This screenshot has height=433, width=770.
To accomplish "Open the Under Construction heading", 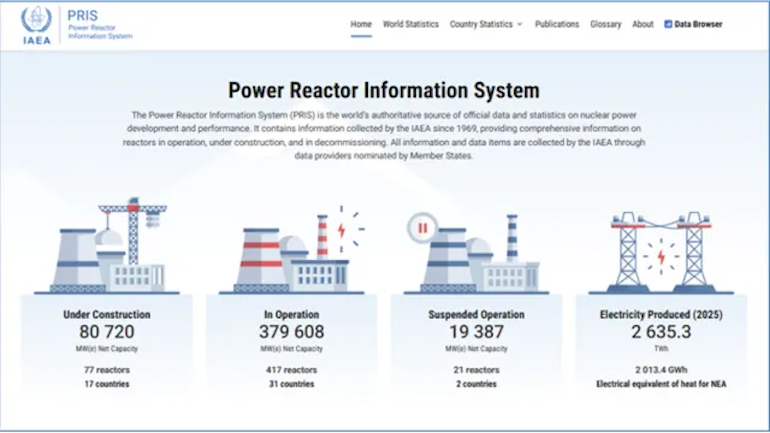I will point(107,315).
